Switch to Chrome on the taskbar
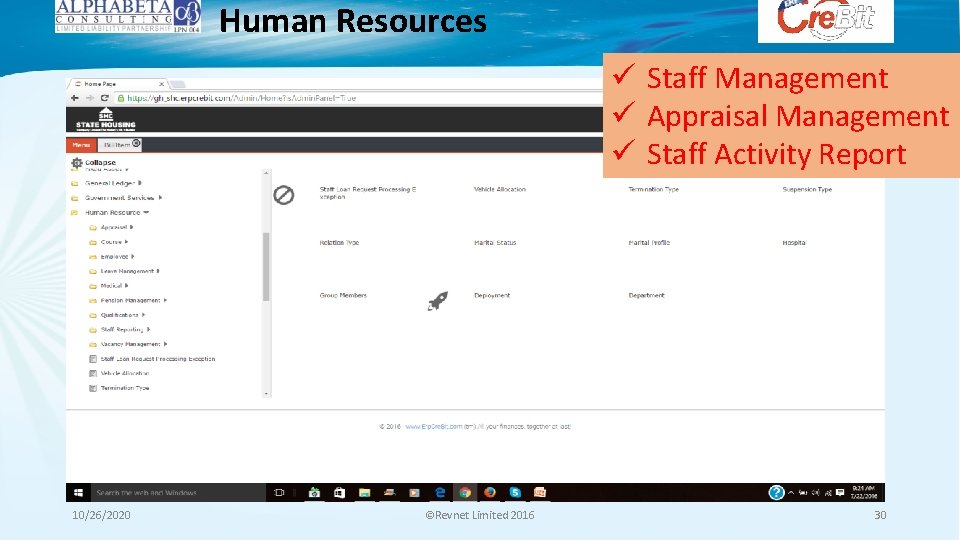This screenshot has height=540, width=960. tap(465, 492)
